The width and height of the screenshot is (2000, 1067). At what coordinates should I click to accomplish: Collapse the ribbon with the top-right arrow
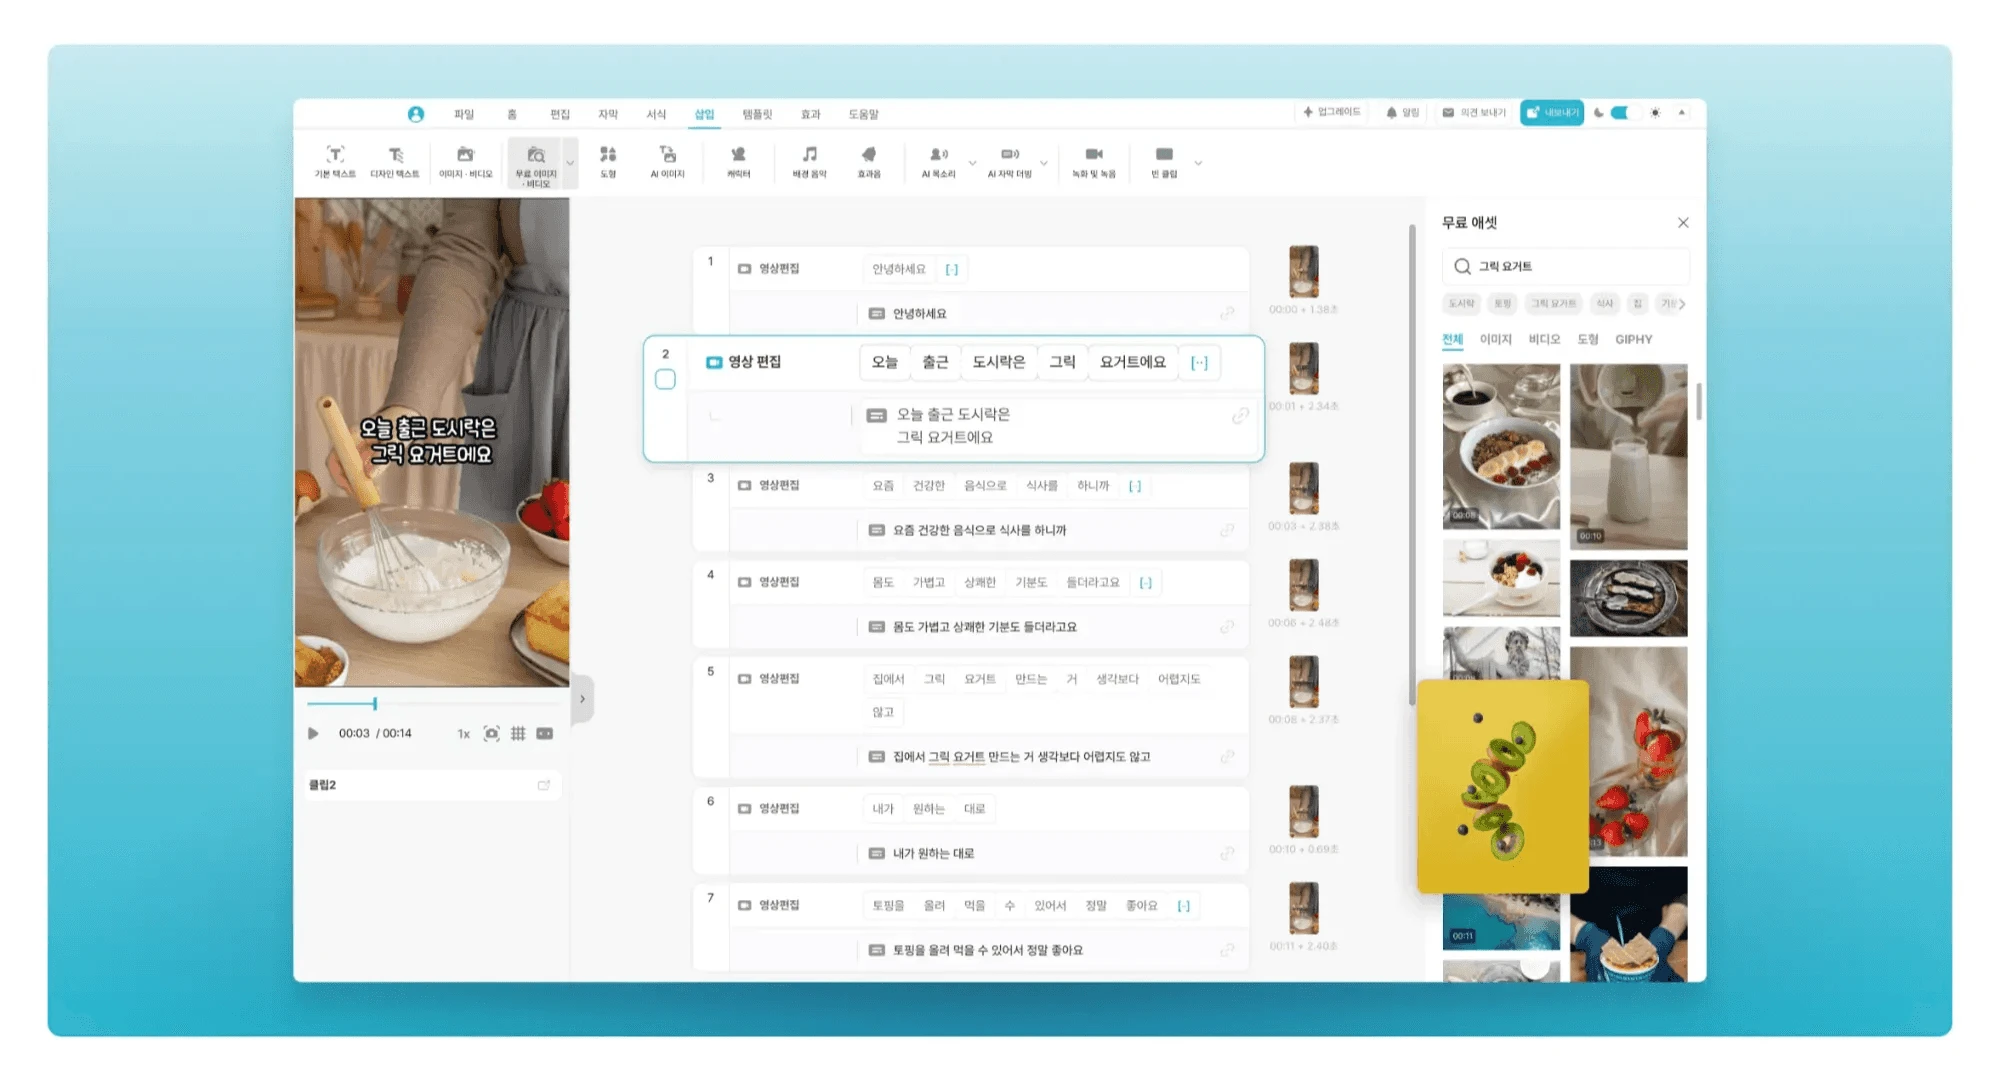pyautogui.click(x=1682, y=113)
